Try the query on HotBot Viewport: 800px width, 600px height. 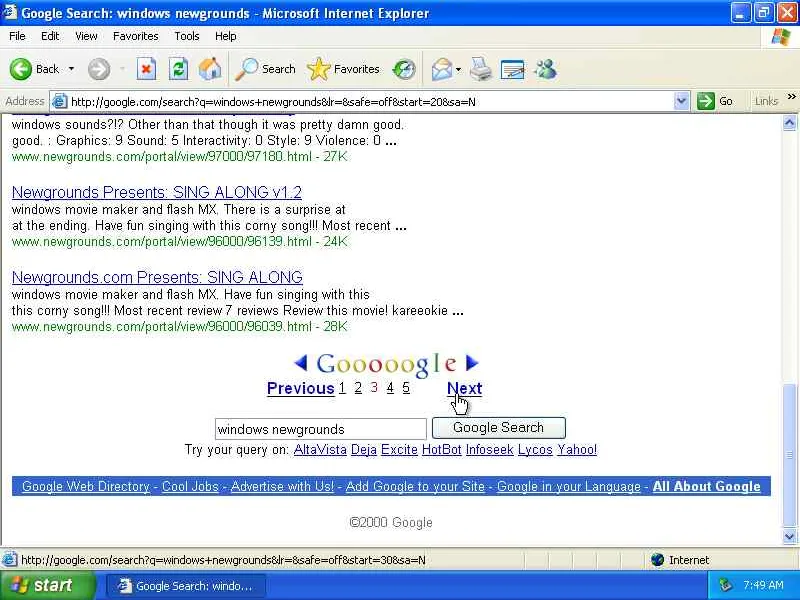(441, 449)
